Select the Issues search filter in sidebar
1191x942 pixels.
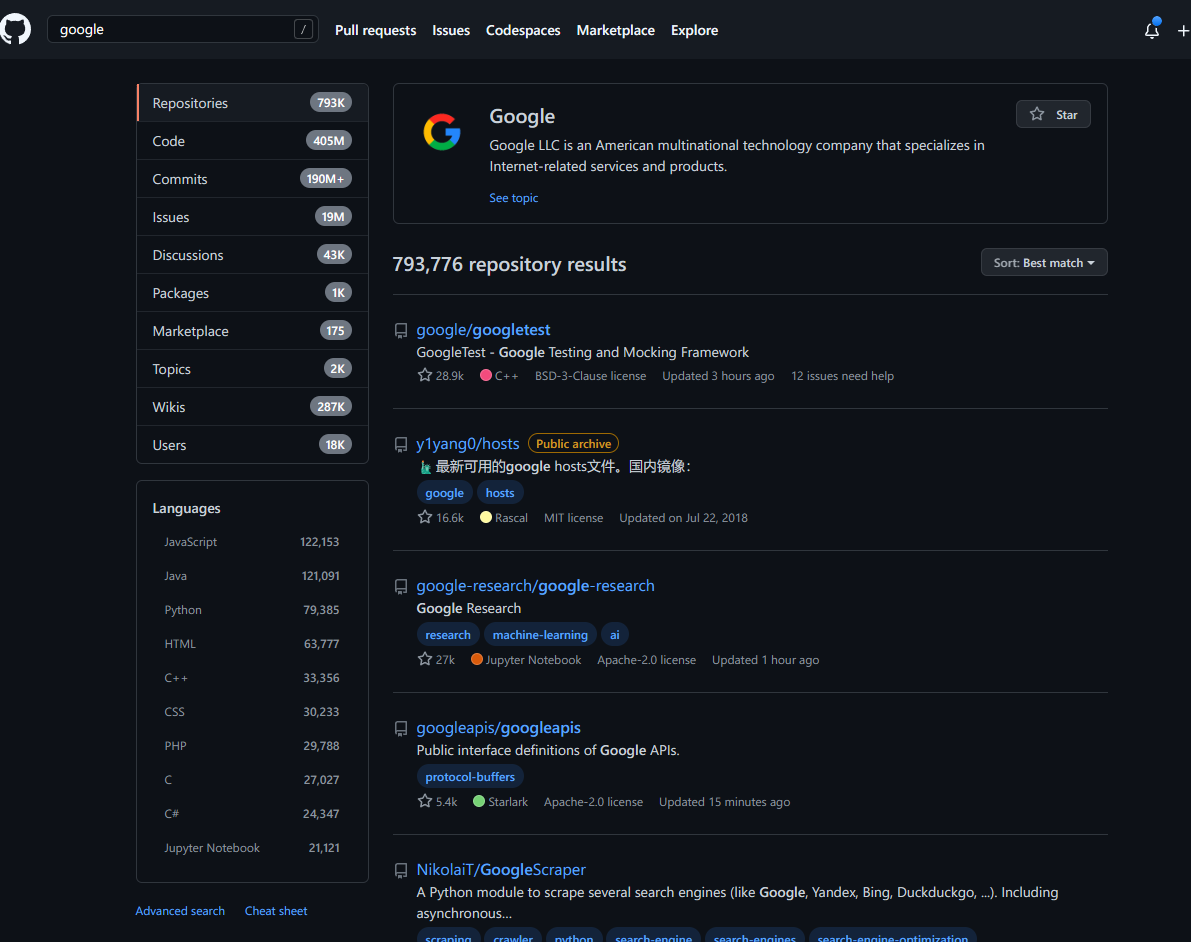click(252, 217)
